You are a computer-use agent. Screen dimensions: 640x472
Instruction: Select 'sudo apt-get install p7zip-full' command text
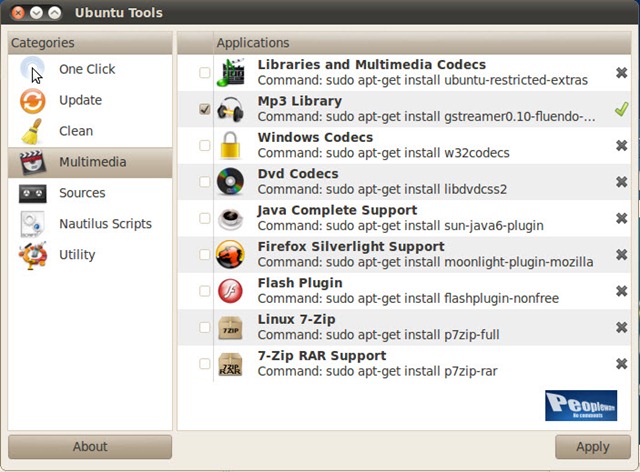tap(412, 335)
